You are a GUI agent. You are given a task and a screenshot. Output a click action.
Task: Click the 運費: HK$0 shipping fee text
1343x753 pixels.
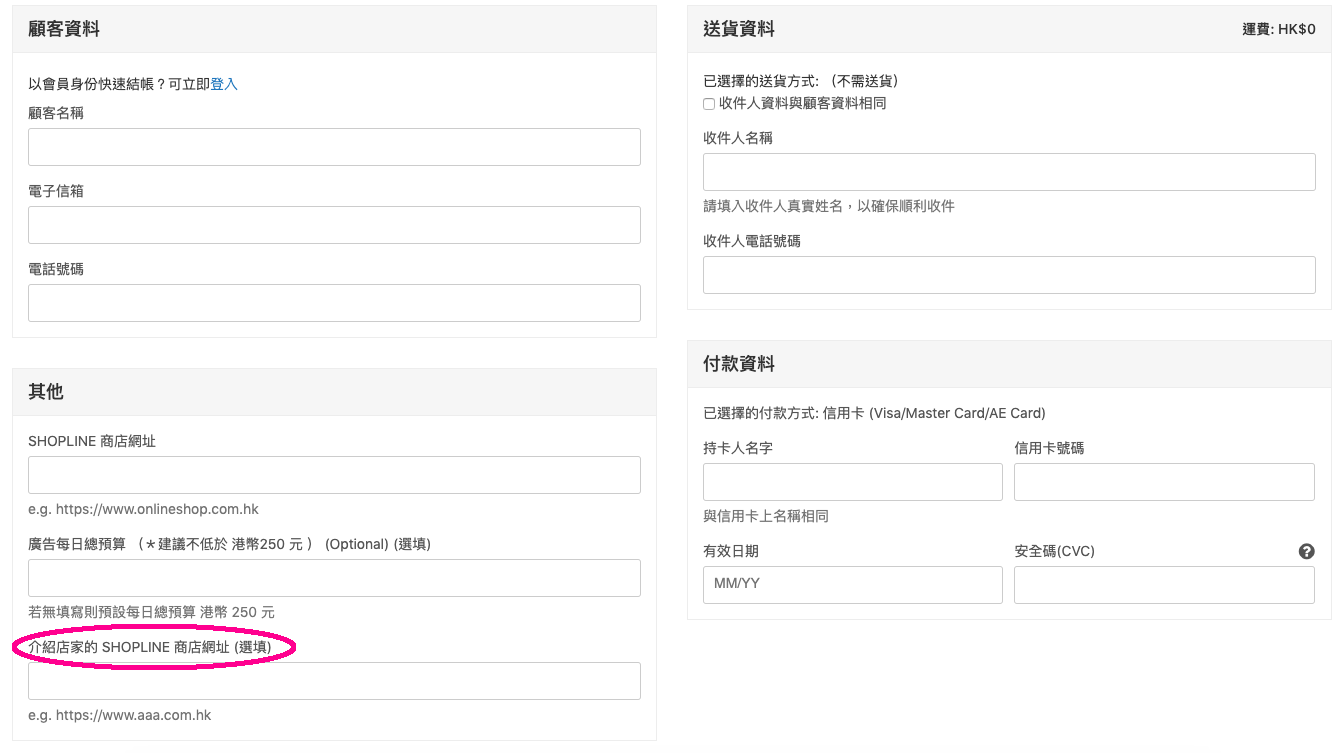coord(1278,30)
